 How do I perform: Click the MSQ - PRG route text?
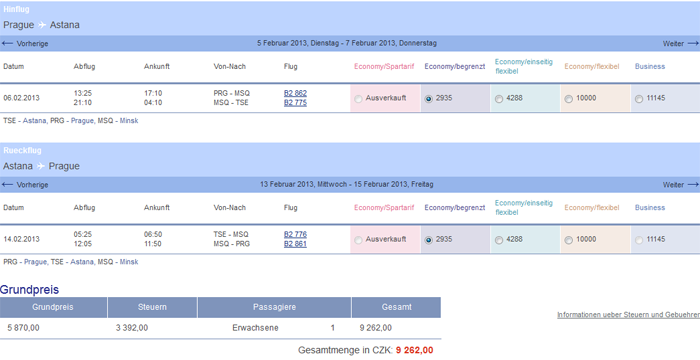[232, 244]
